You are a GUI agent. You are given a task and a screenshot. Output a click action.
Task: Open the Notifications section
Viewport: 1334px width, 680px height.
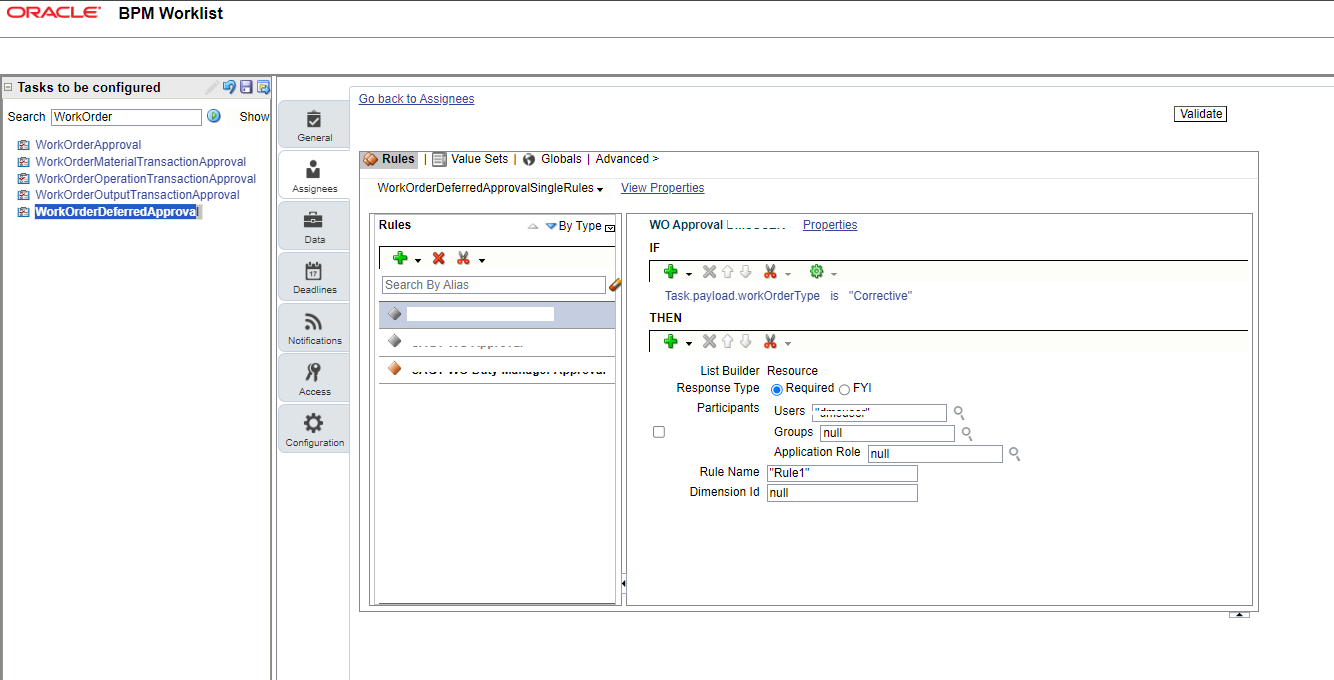[313, 327]
